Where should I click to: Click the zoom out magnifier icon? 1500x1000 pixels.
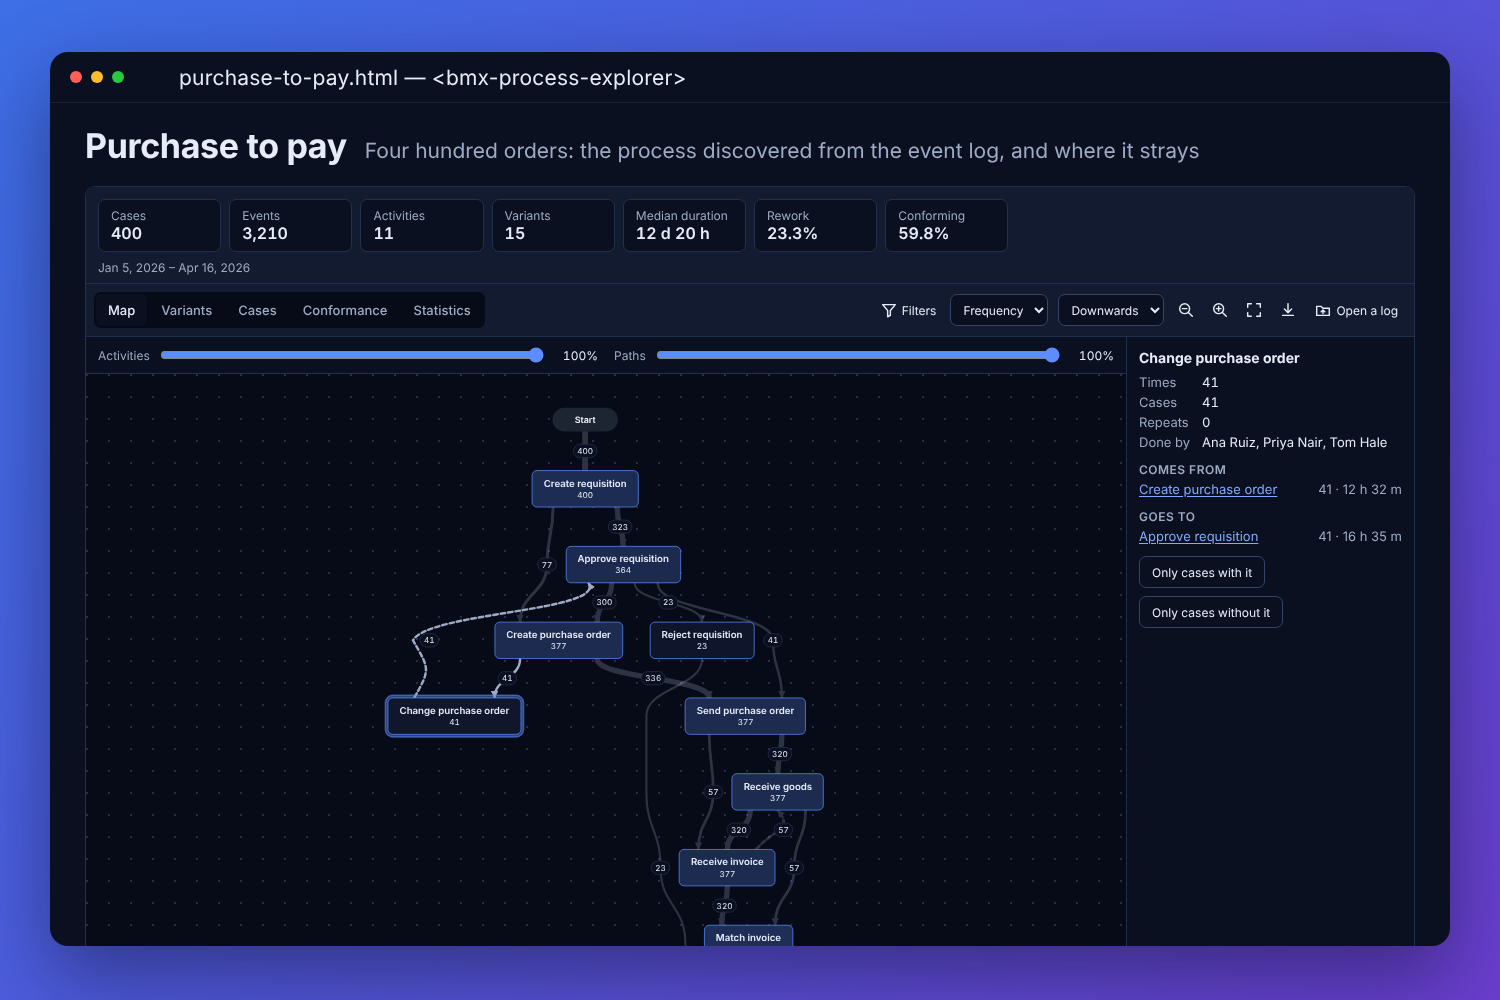tap(1186, 310)
